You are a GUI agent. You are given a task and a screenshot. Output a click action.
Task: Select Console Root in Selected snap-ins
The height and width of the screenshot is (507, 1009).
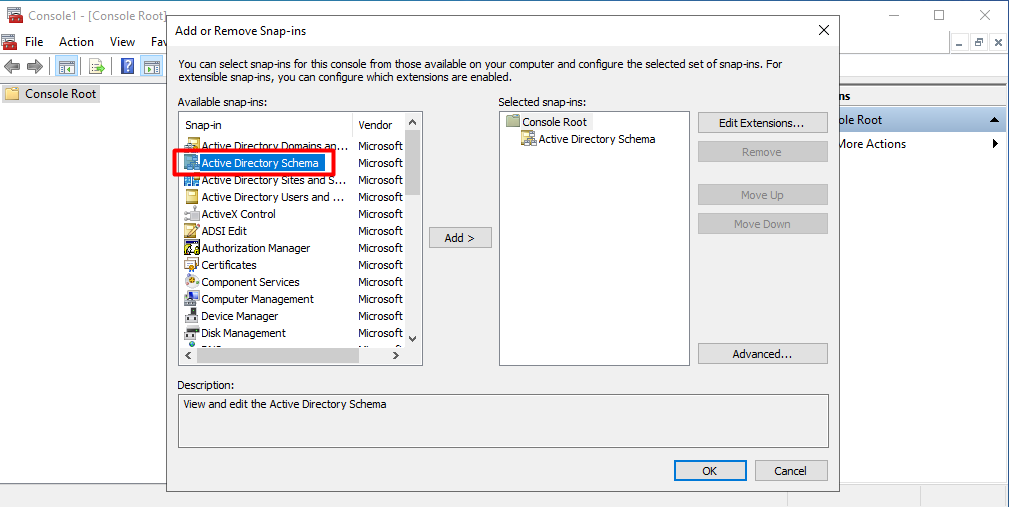(554, 122)
